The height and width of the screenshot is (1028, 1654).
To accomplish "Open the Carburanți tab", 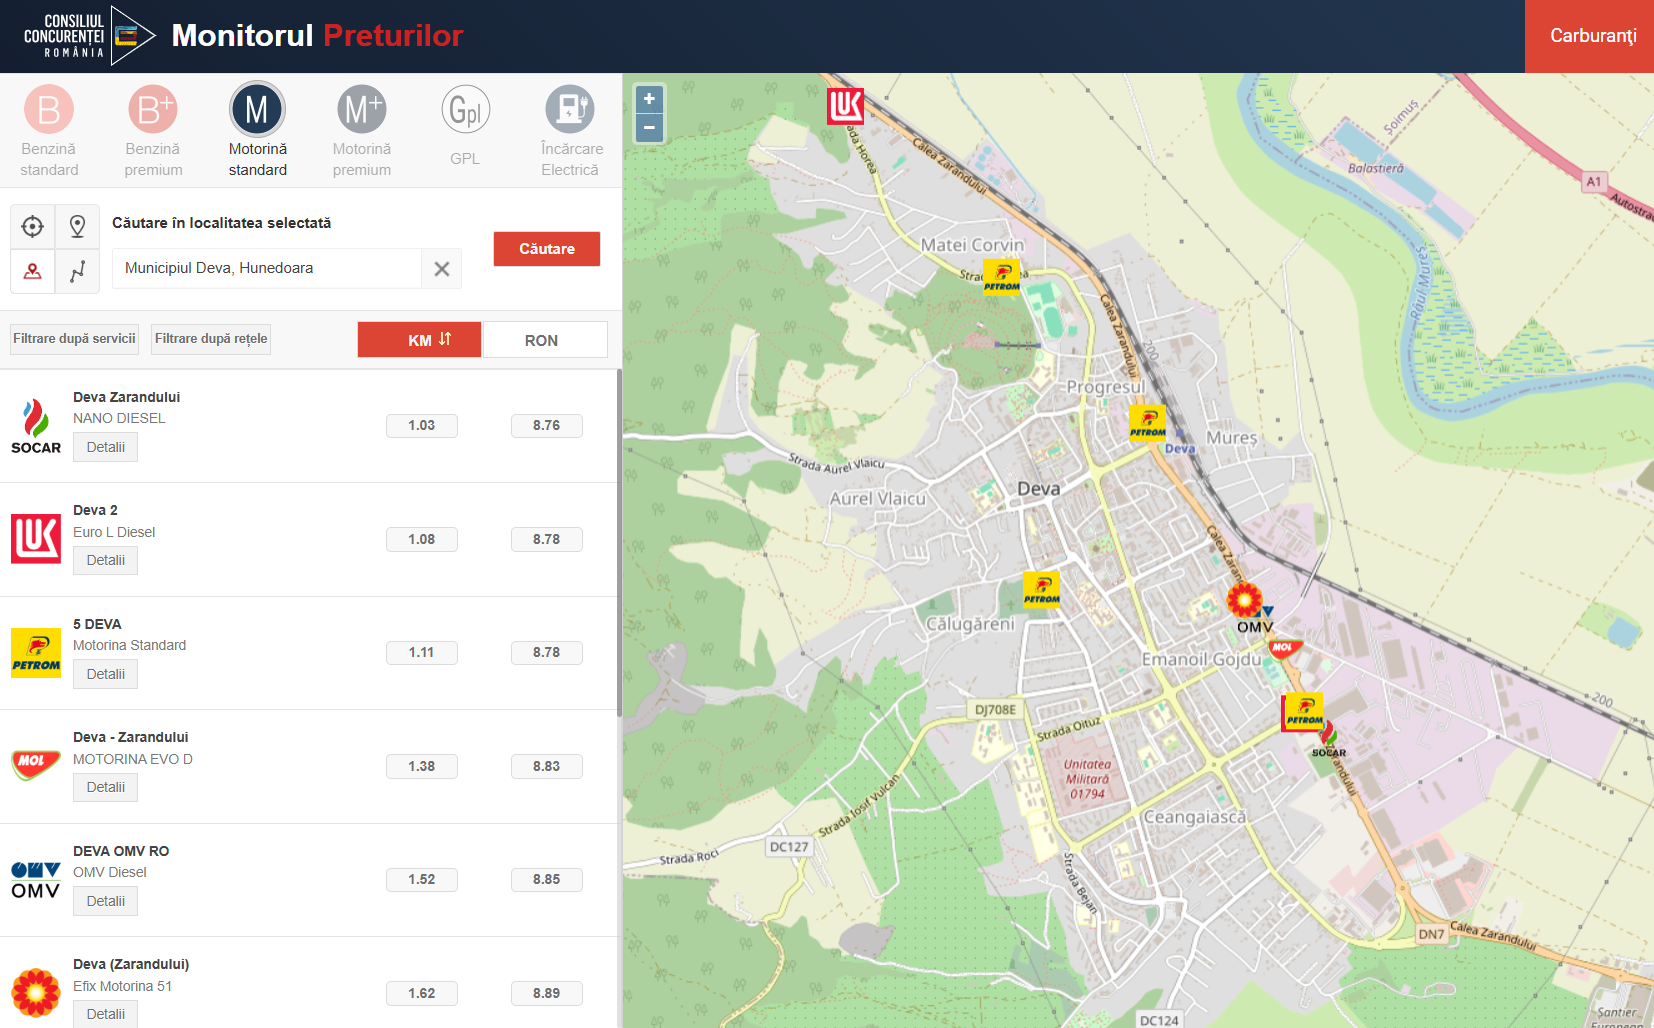I will tap(1592, 36).
